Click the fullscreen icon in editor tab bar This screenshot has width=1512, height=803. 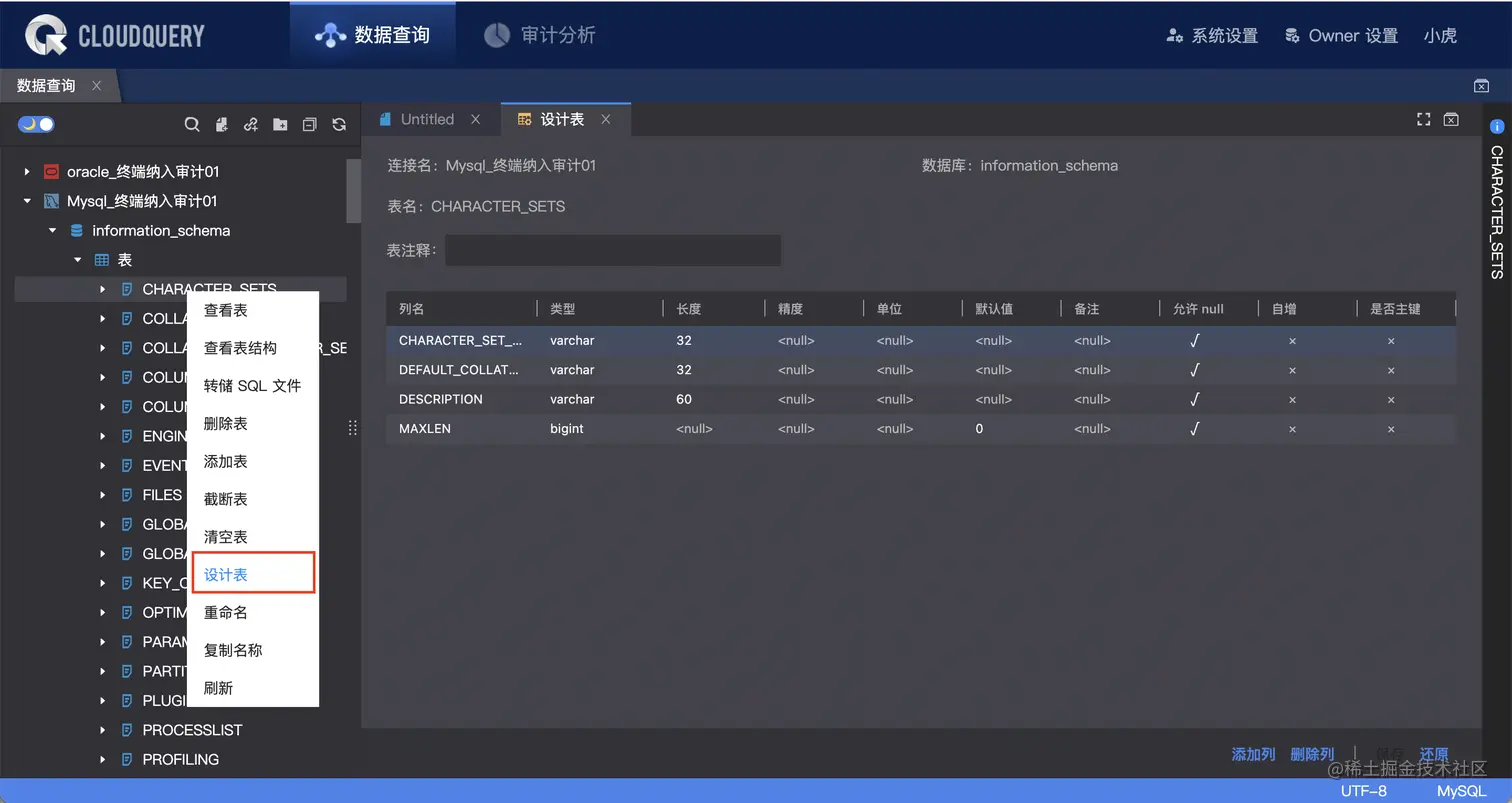[1424, 119]
